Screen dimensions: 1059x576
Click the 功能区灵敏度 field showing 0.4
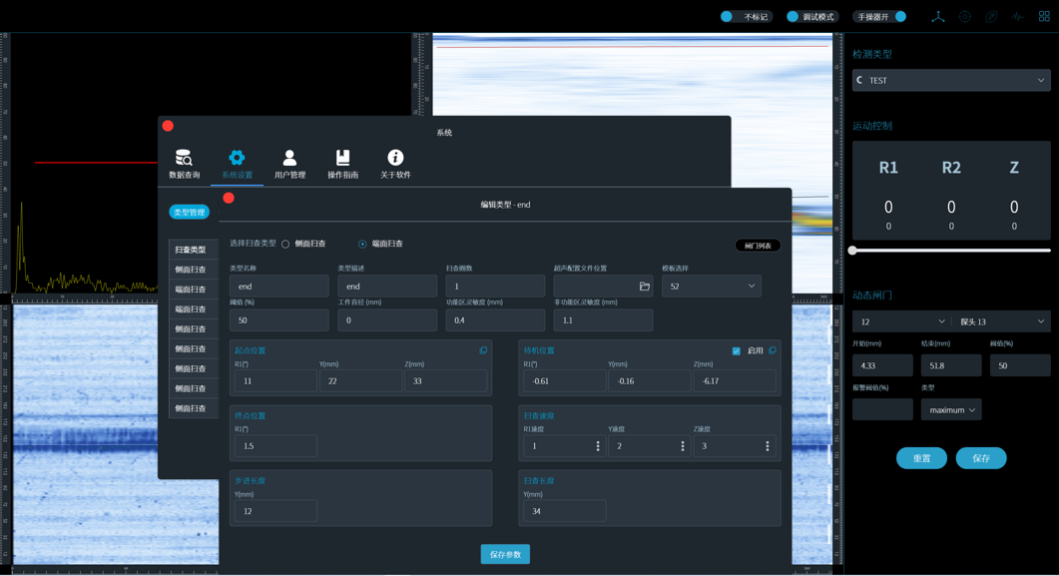point(495,320)
